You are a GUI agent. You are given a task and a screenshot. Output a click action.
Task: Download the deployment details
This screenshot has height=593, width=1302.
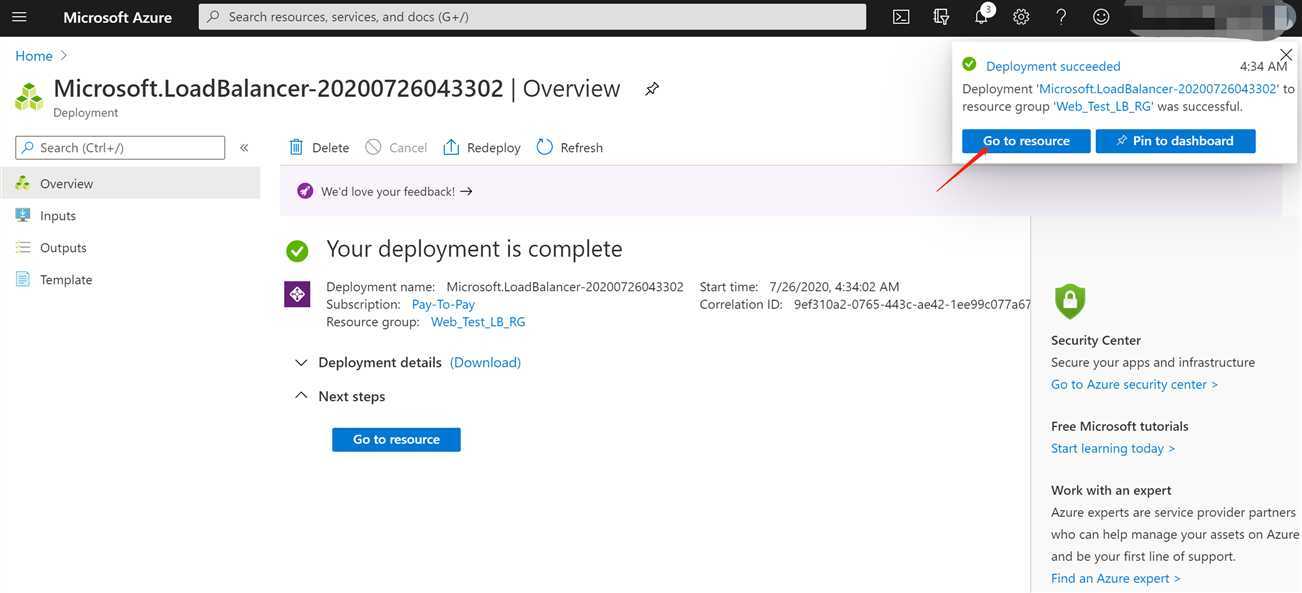click(x=485, y=362)
